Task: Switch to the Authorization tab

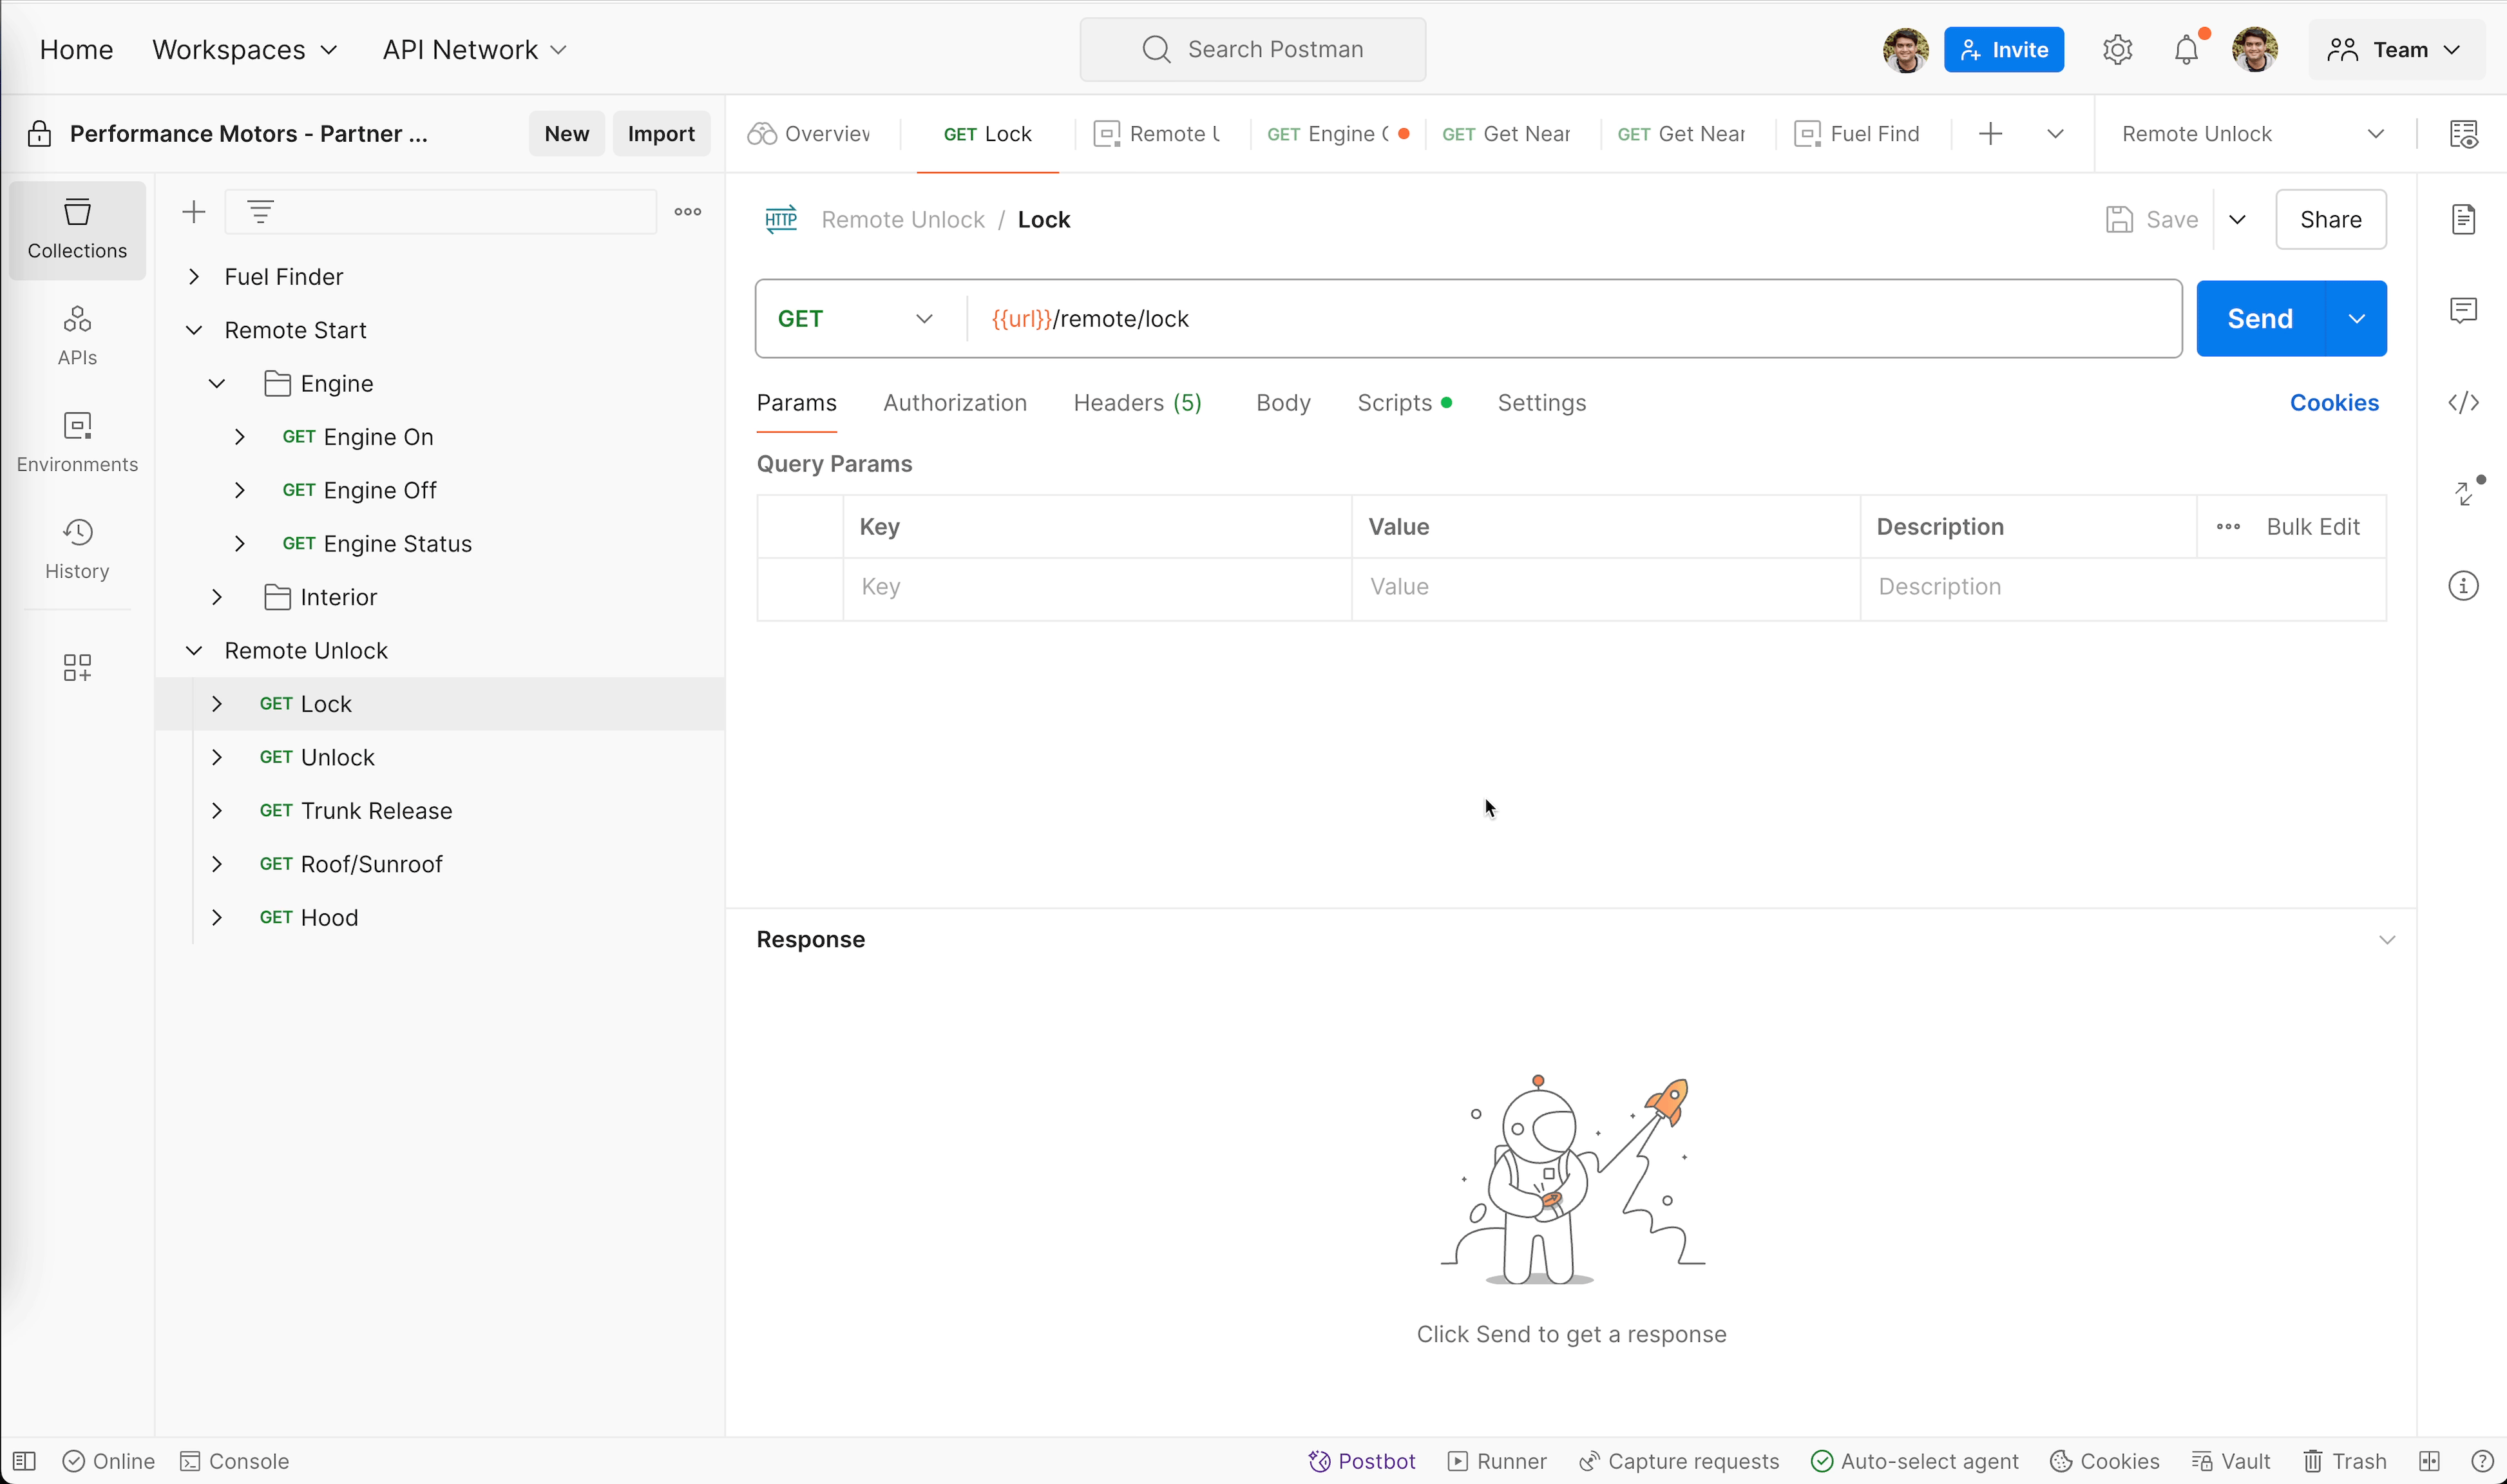Action: [x=954, y=403]
